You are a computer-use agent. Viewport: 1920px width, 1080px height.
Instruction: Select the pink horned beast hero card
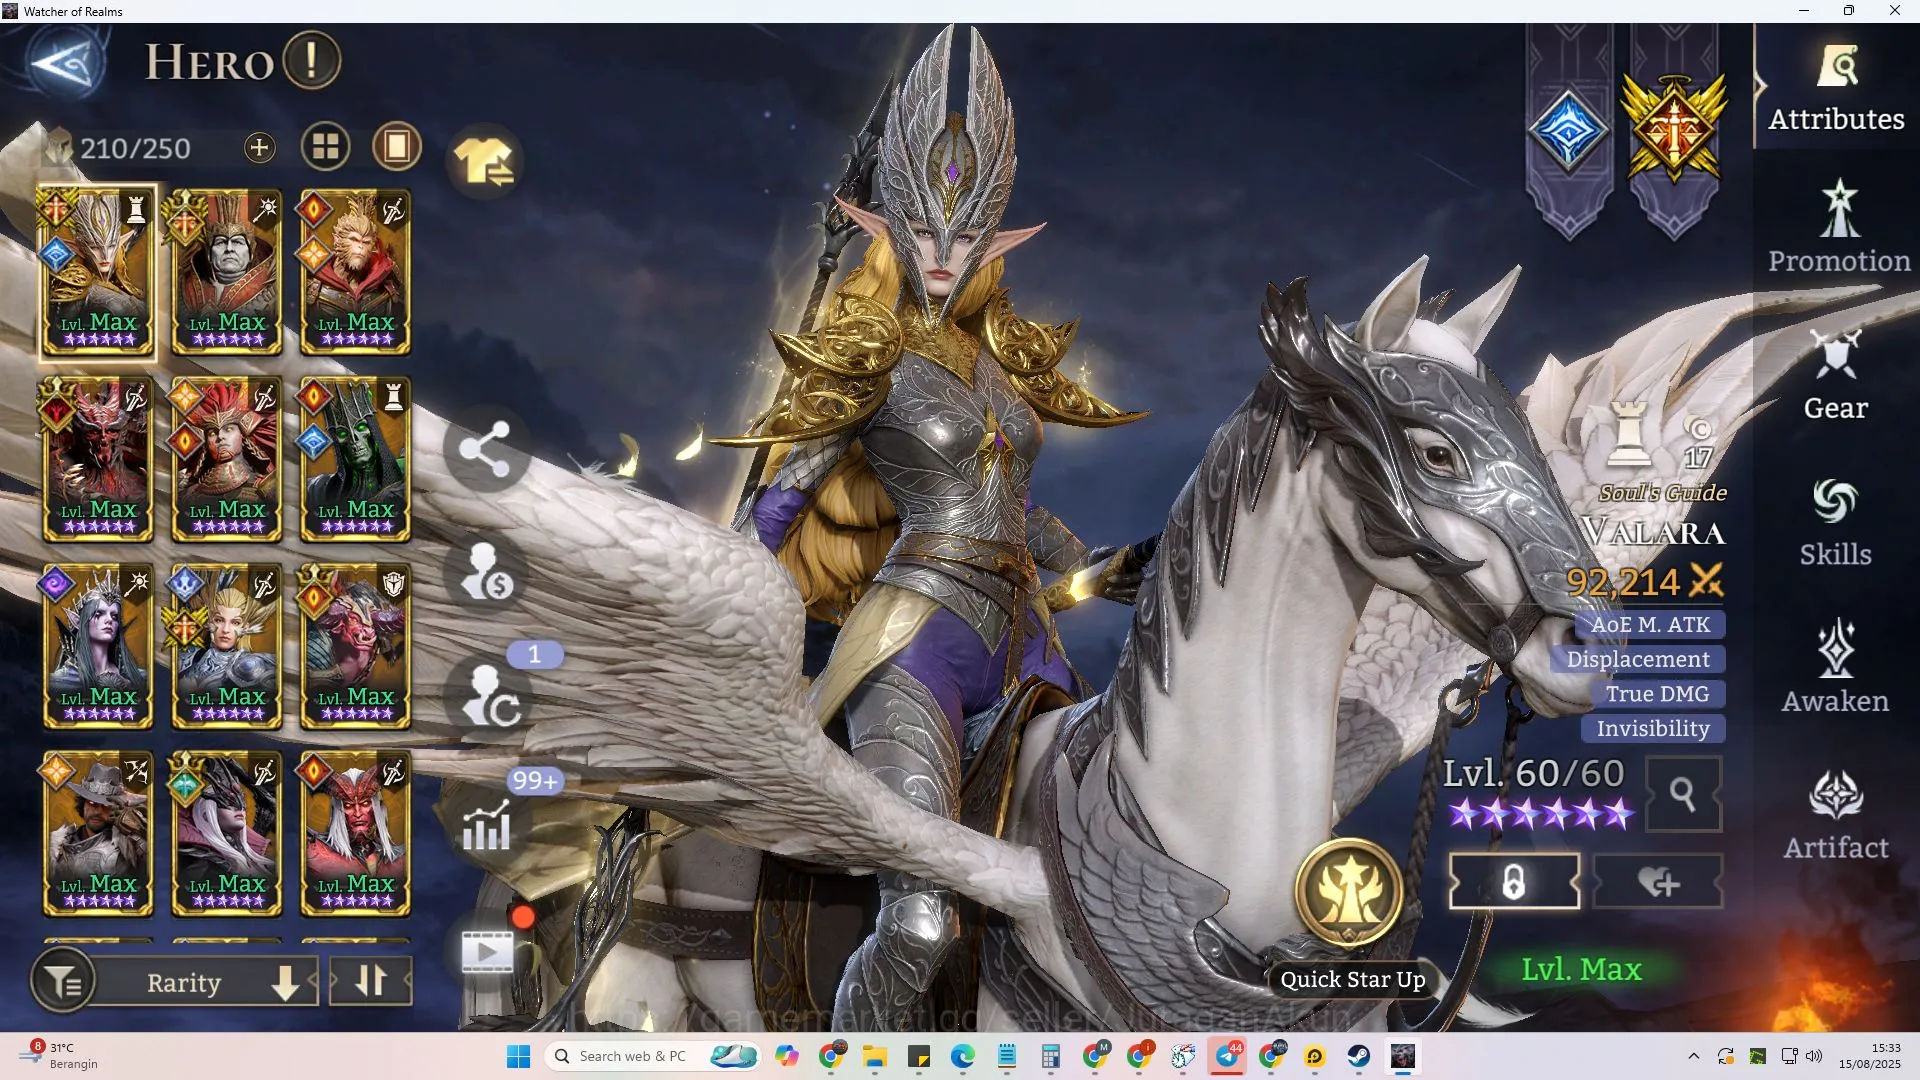click(x=355, y=646)
